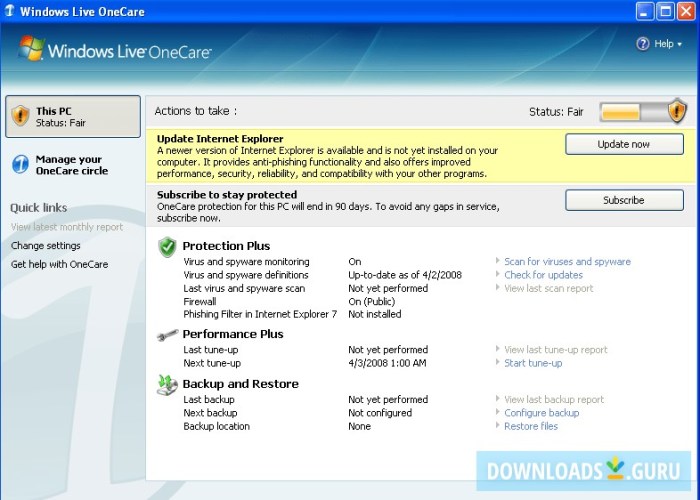Click Start tune-up link

point(533,363)
